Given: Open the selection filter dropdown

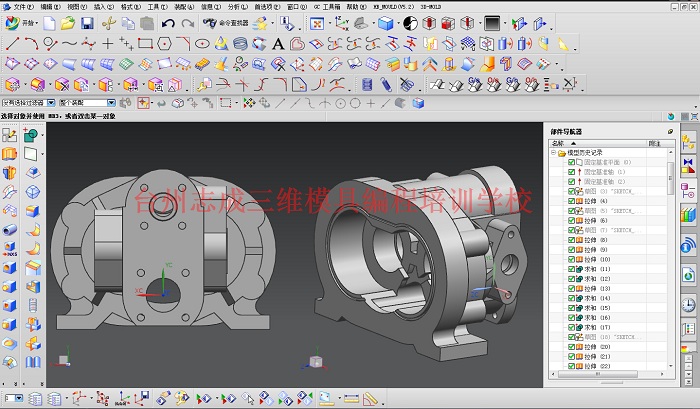Looking at the screenshot, I should 51,103.
